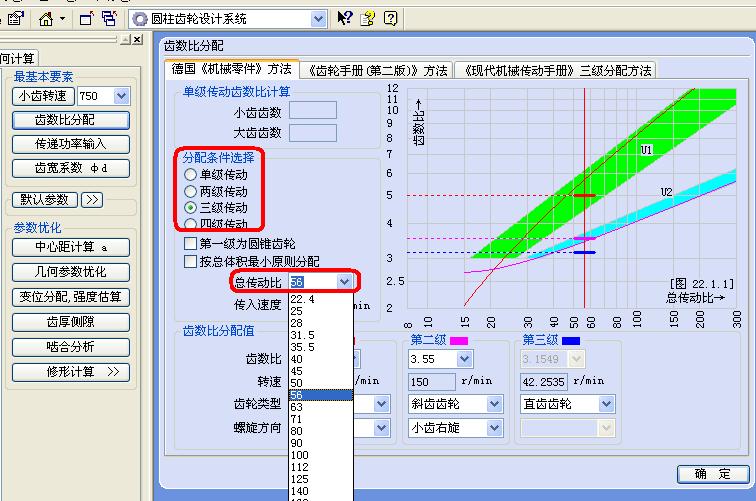Choose 125 in the ratio list

coord(321,479)
